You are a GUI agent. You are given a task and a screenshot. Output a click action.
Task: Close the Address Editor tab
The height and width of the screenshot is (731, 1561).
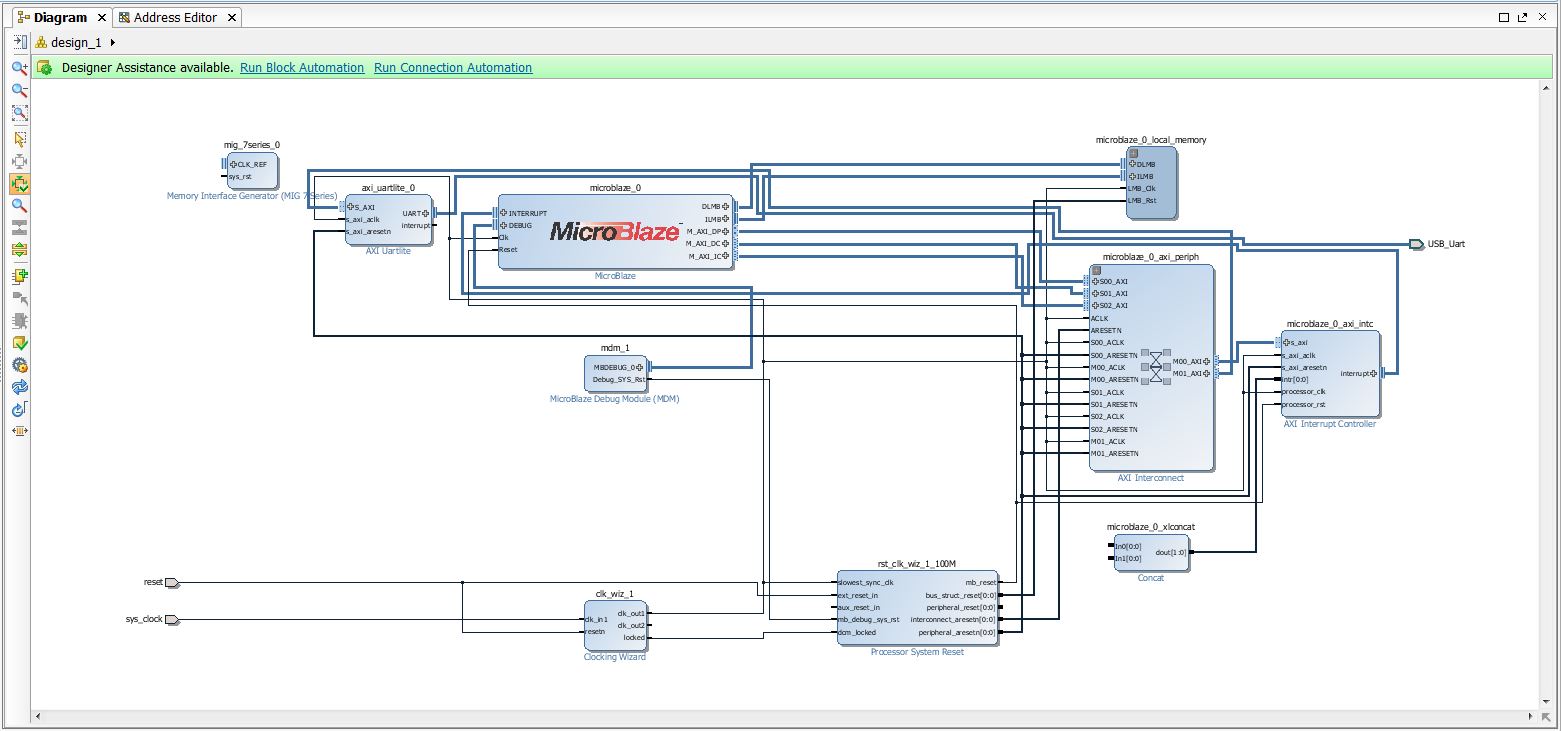coord(232,18)
